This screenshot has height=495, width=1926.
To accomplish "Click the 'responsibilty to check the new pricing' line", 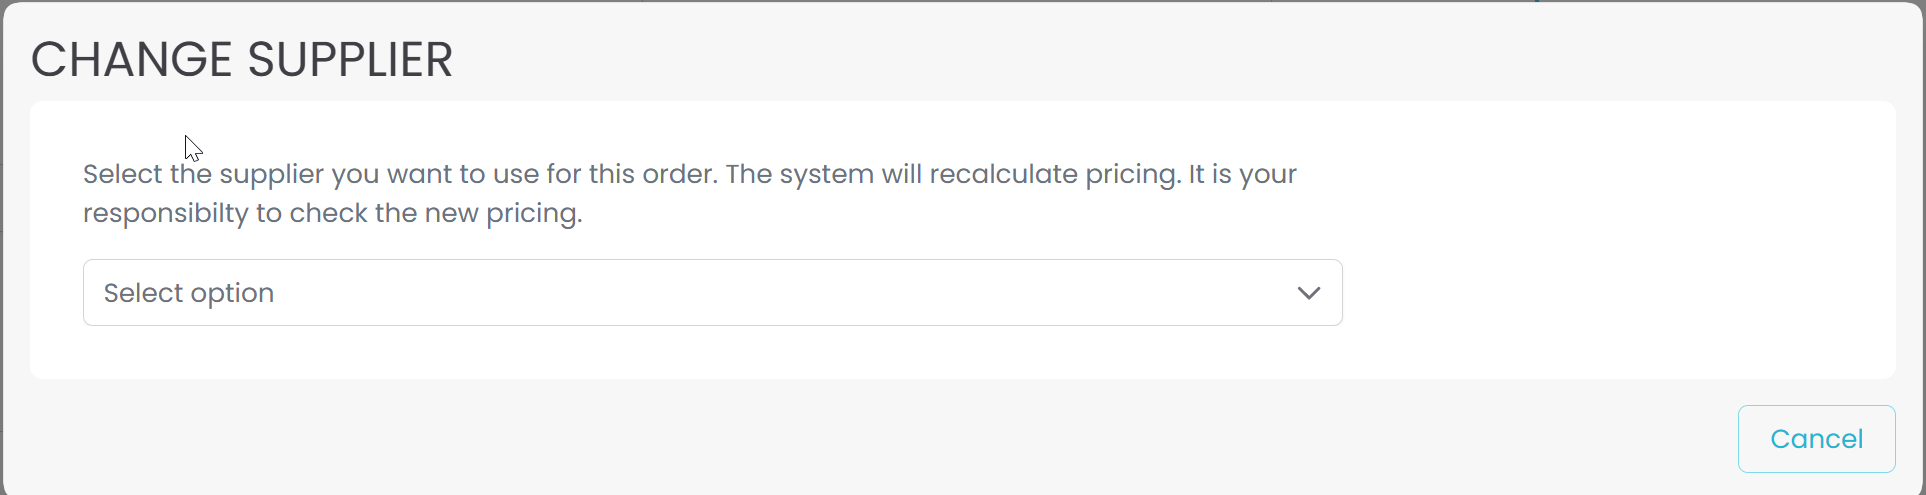I will point(332,213).
